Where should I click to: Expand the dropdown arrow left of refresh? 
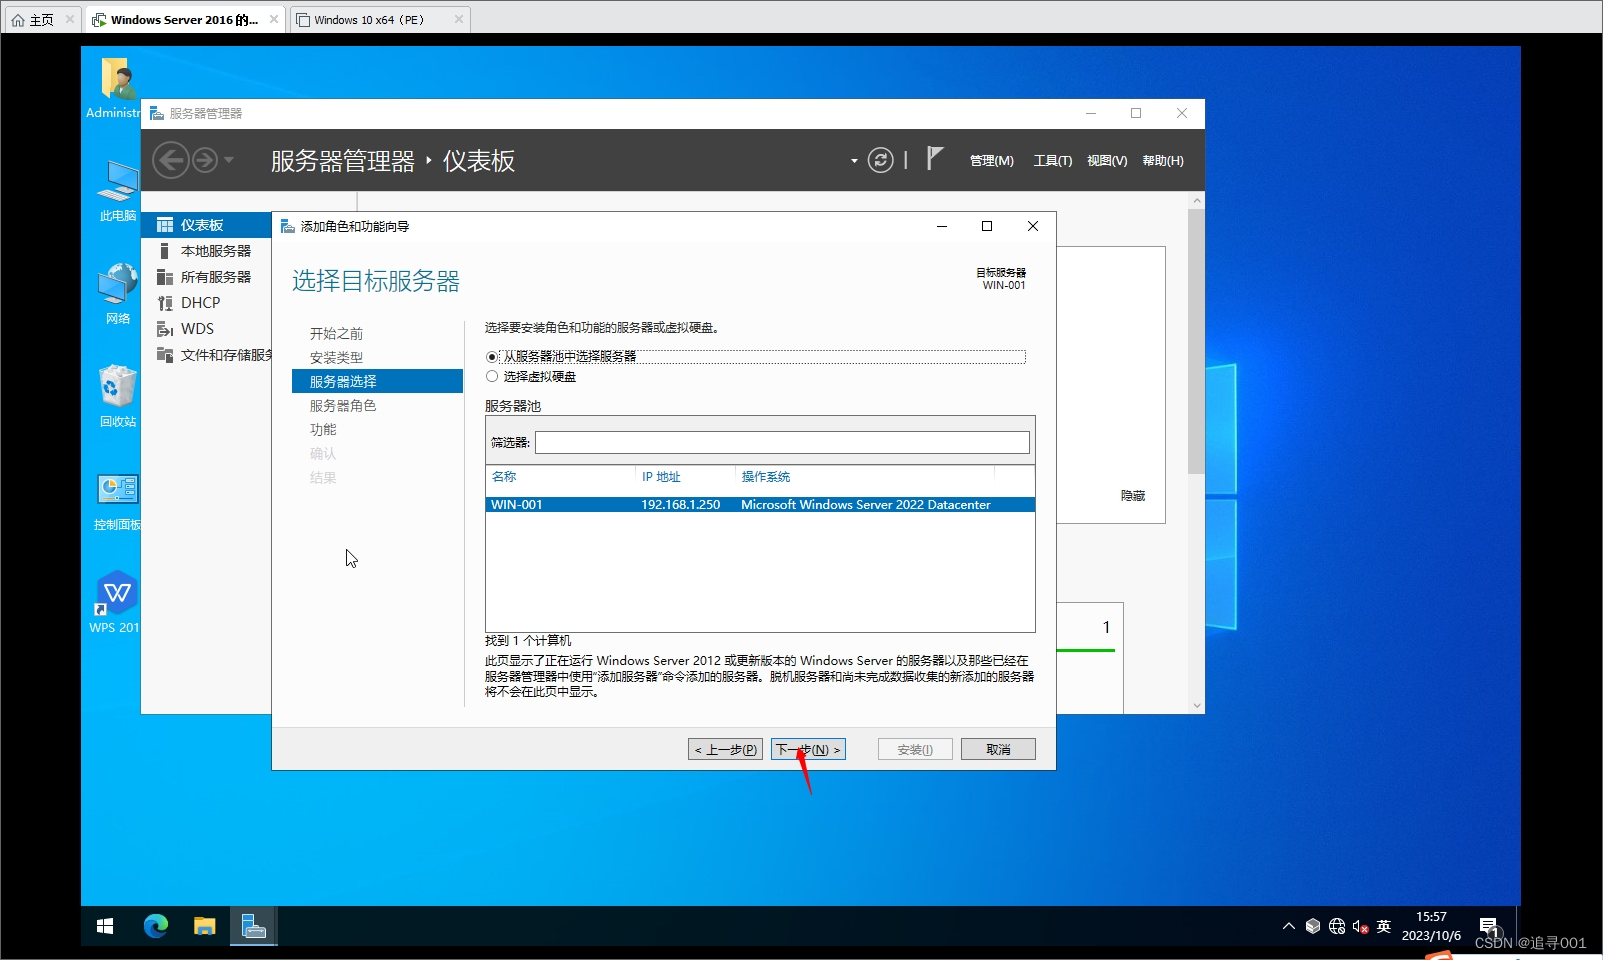point(854,161)
